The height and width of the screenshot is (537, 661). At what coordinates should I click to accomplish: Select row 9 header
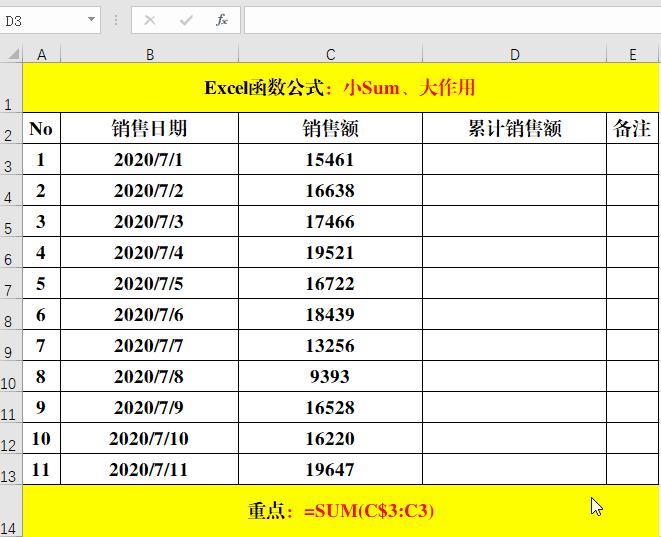[11, 345]
